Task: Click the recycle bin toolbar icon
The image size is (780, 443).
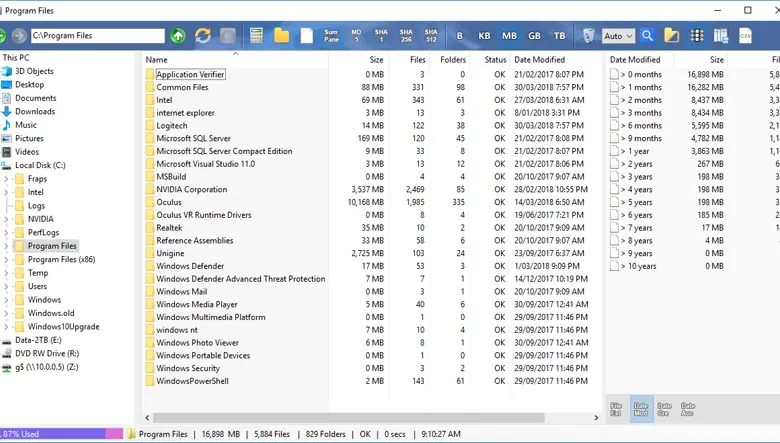Action: coord(588,35)
